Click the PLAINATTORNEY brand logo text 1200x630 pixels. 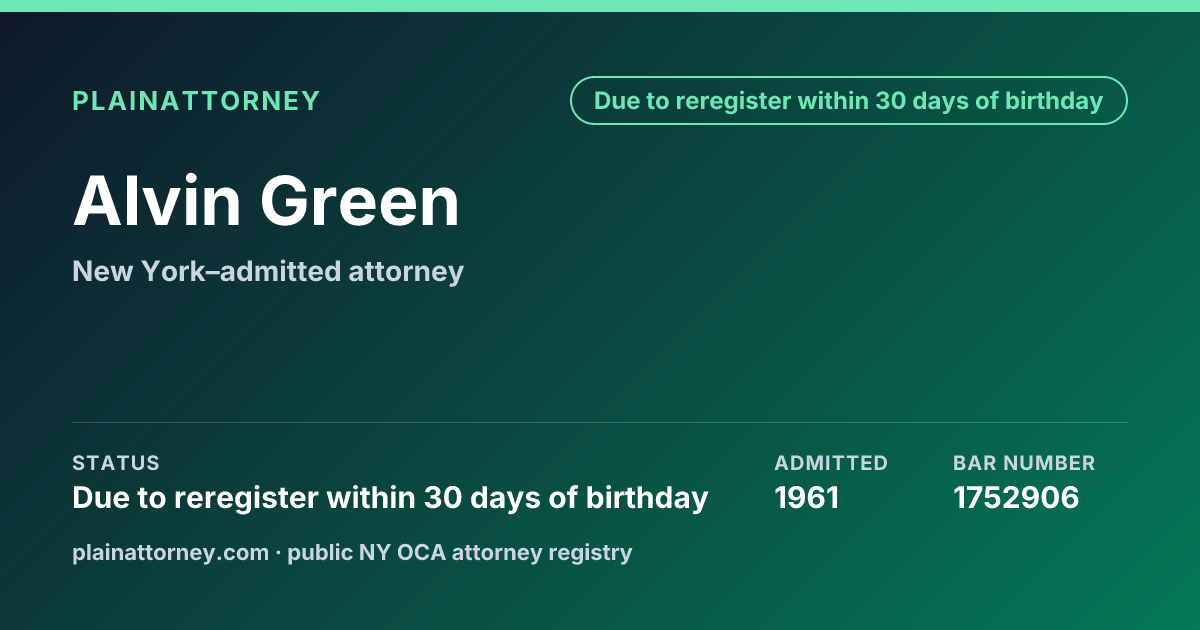[197, 101]
